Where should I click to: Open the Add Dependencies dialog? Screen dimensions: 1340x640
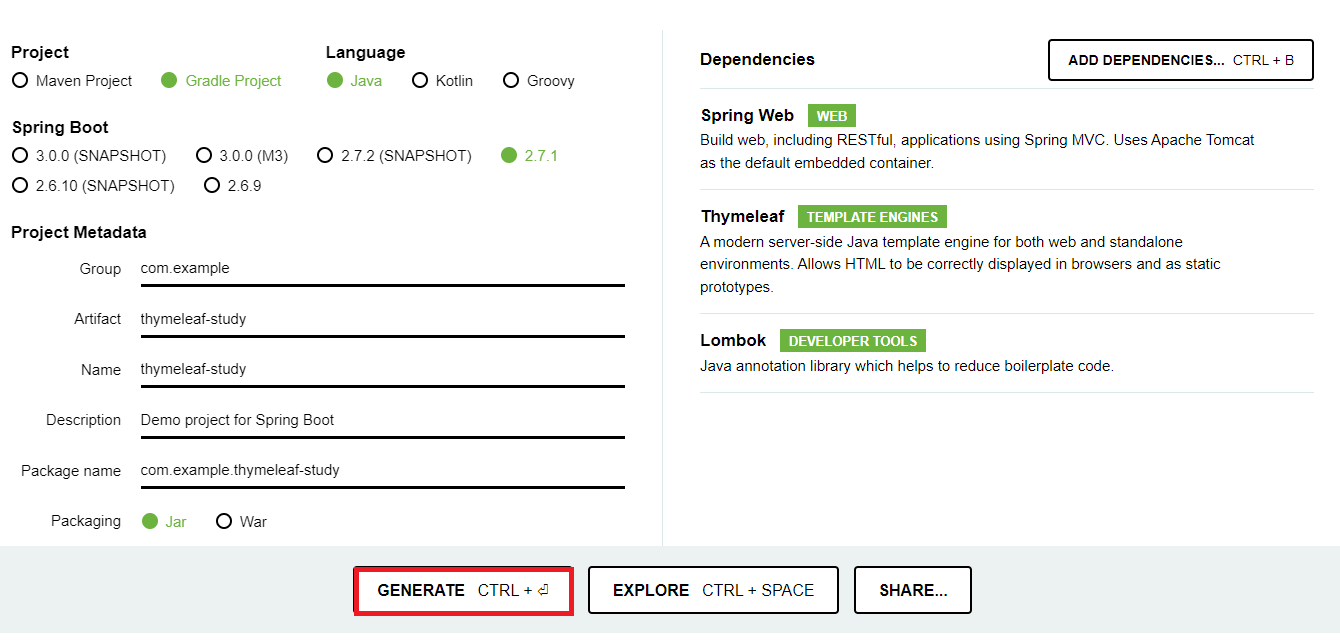[1180, 60]
